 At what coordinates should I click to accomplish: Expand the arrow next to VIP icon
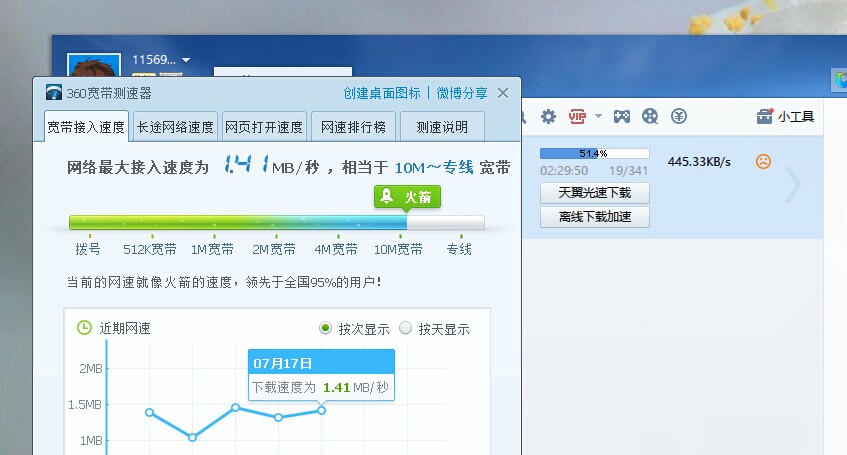598,116
